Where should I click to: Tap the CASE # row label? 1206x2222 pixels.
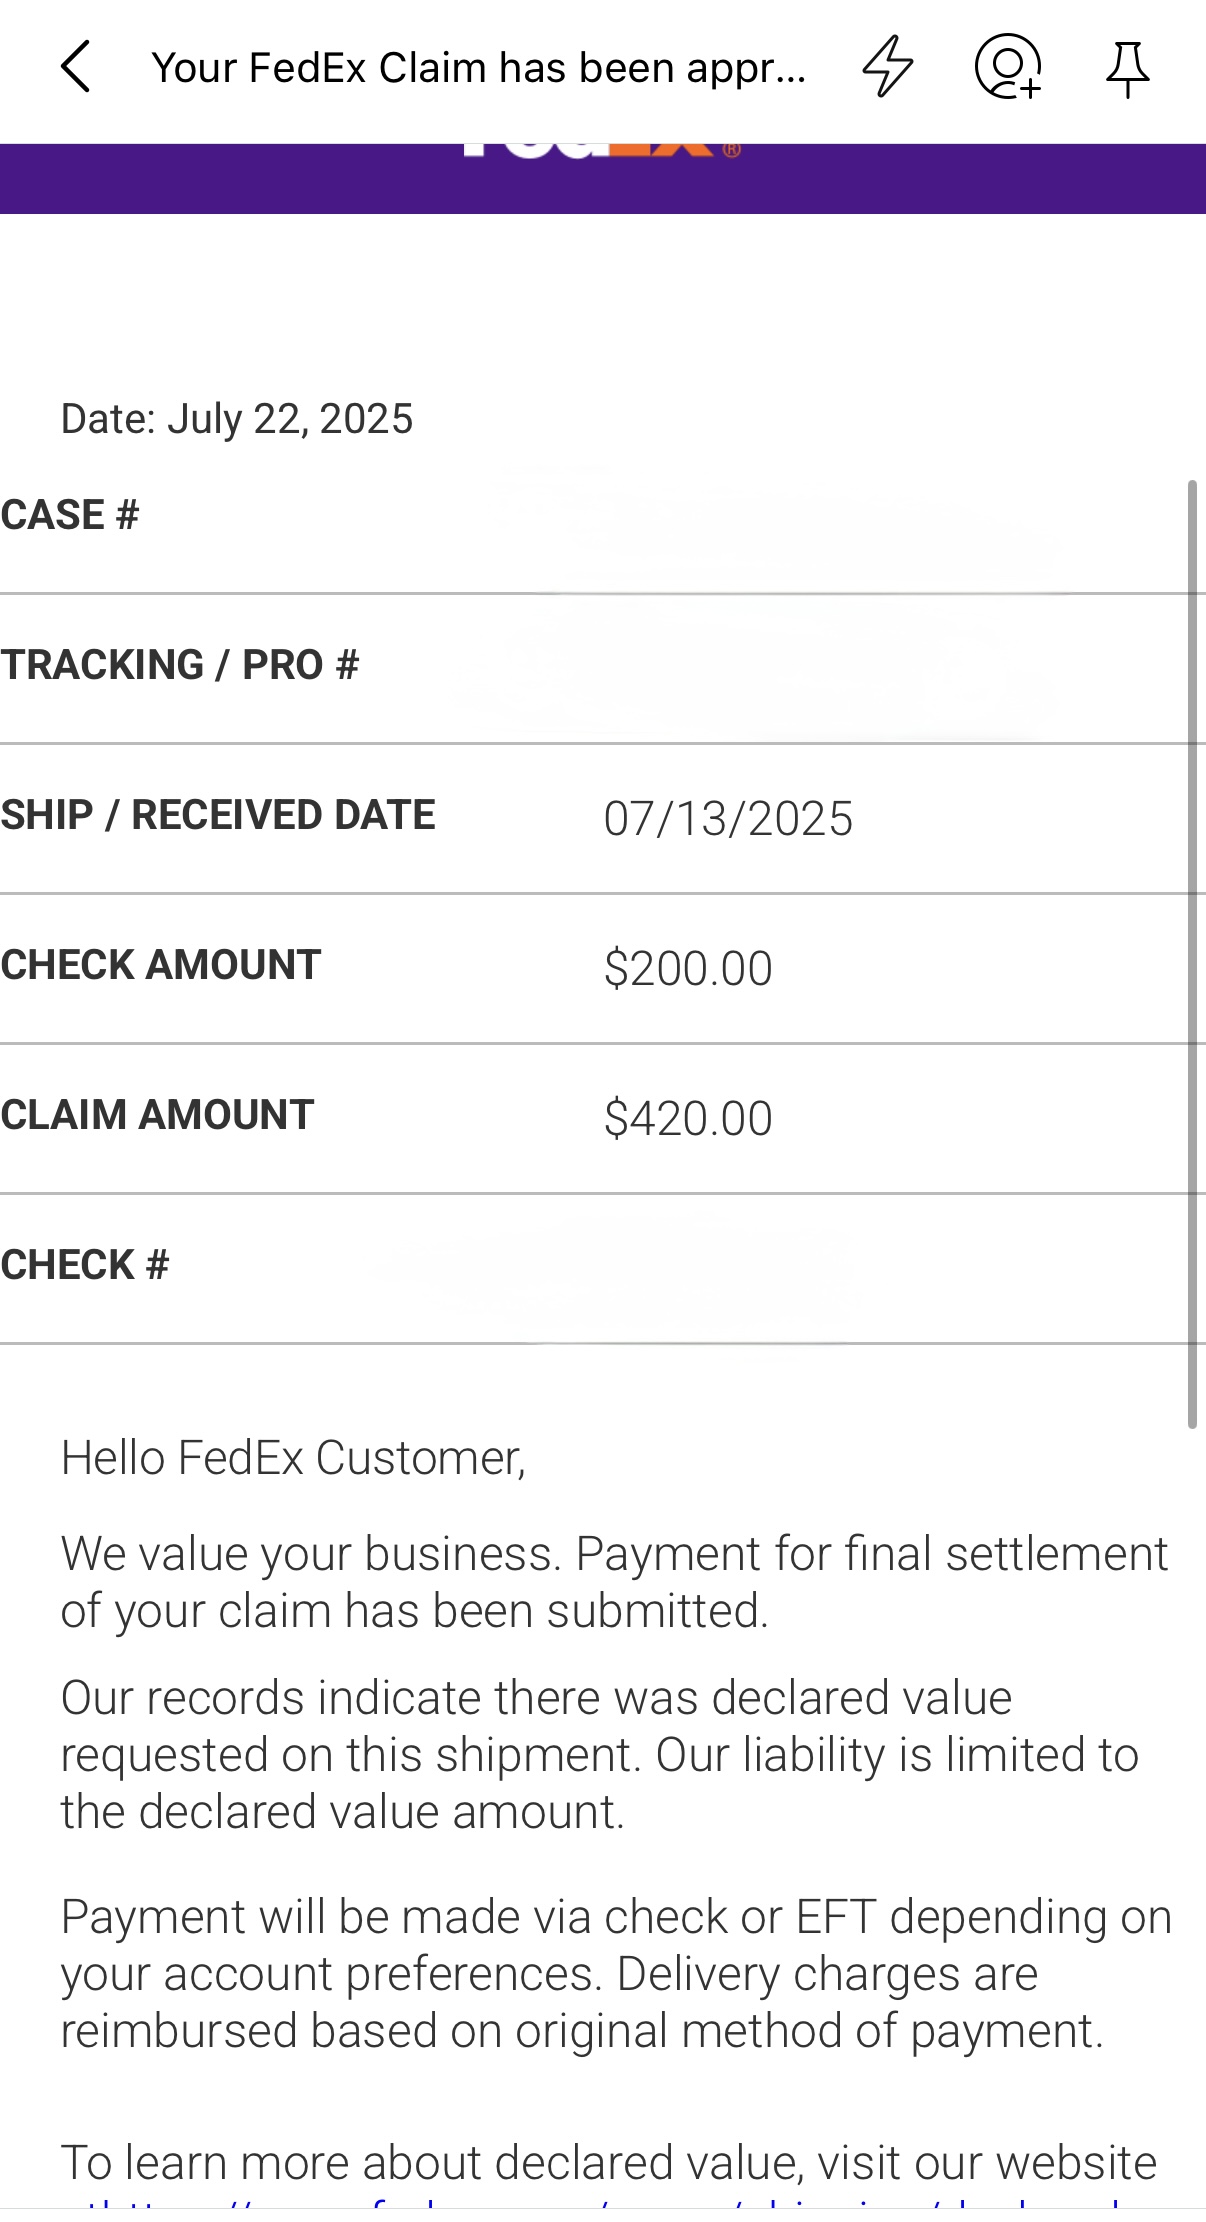pos(70,515)
